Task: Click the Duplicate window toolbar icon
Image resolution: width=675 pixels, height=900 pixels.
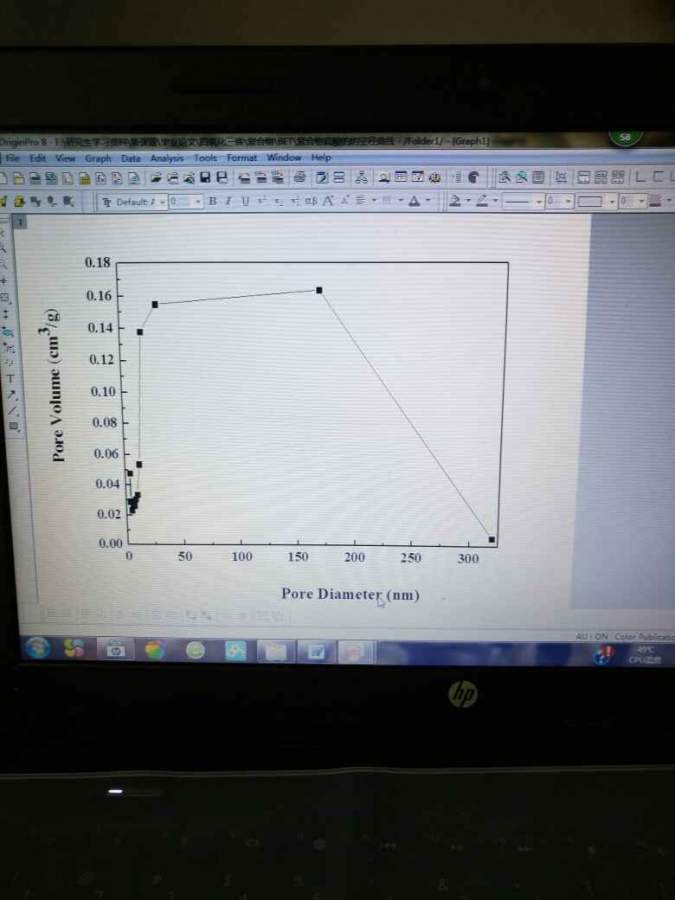Action: pyautogui.click(x=339, y=178)
